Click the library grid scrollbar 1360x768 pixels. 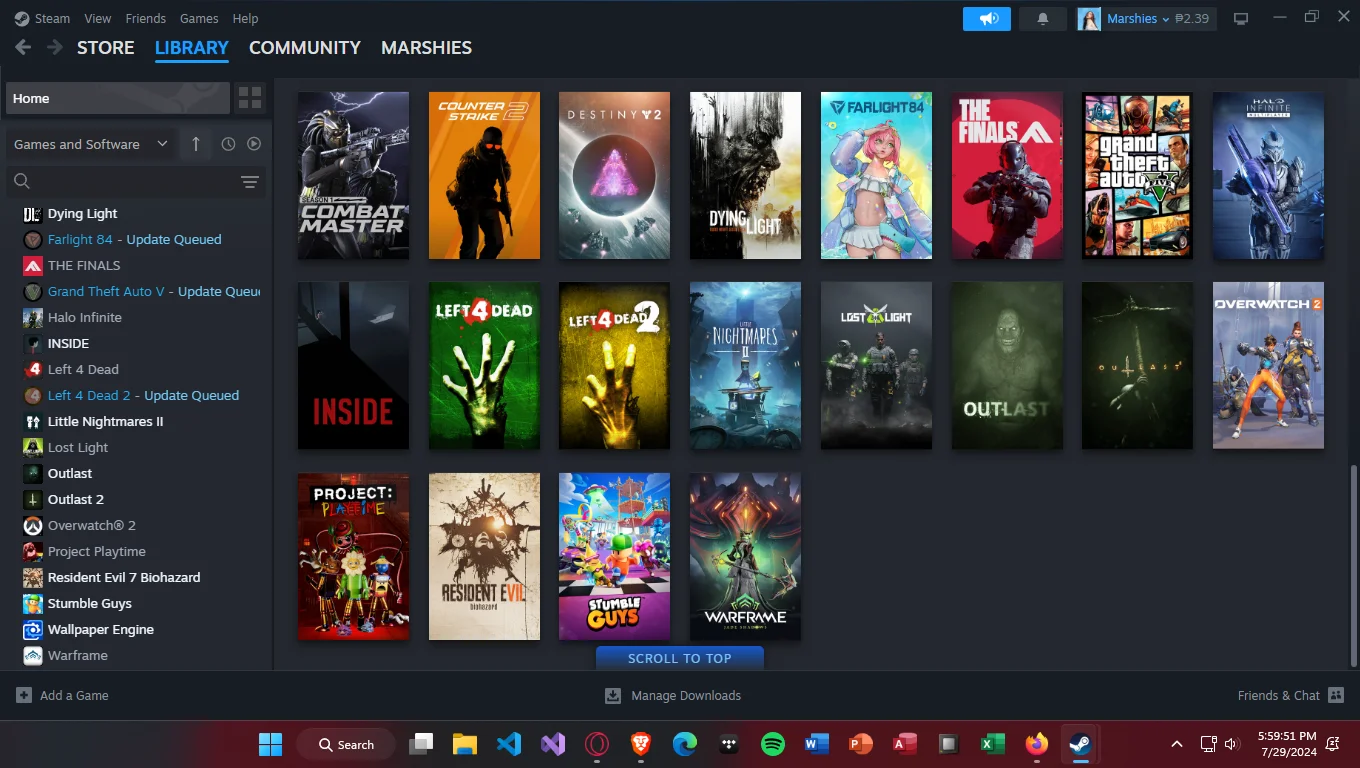tap(1354, 565)
